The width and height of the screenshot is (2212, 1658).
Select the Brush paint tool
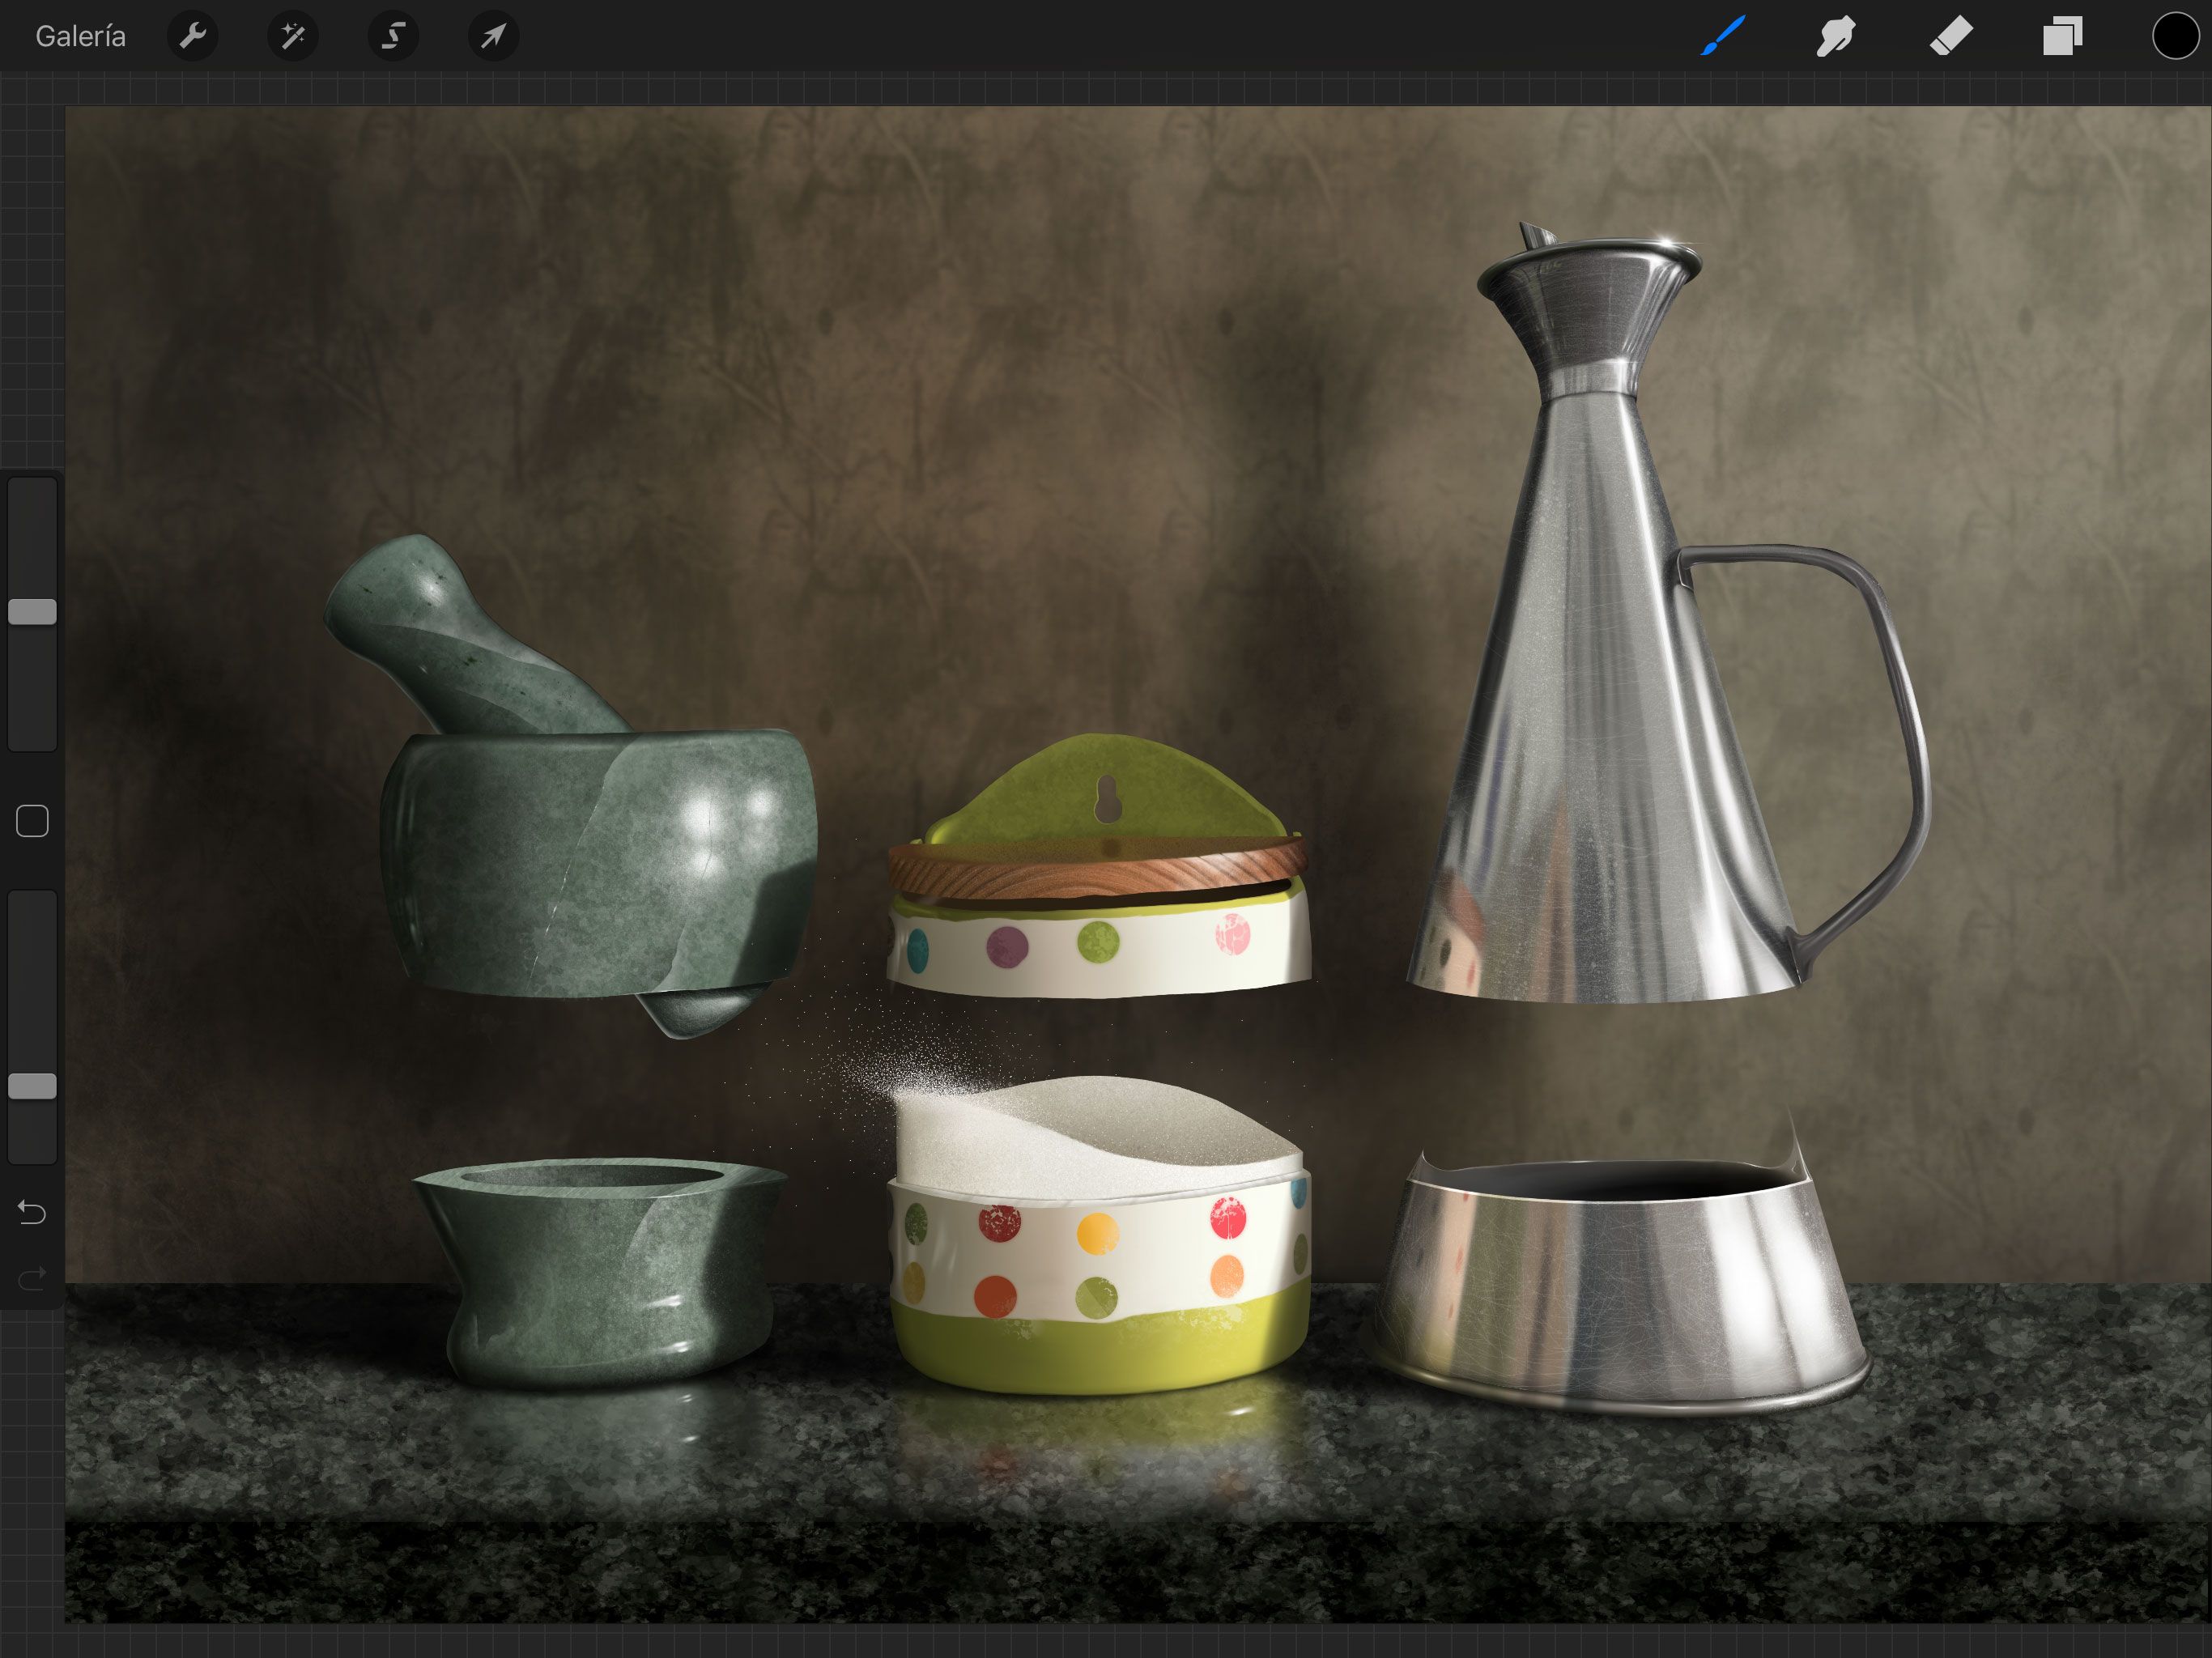point(1722,37)
